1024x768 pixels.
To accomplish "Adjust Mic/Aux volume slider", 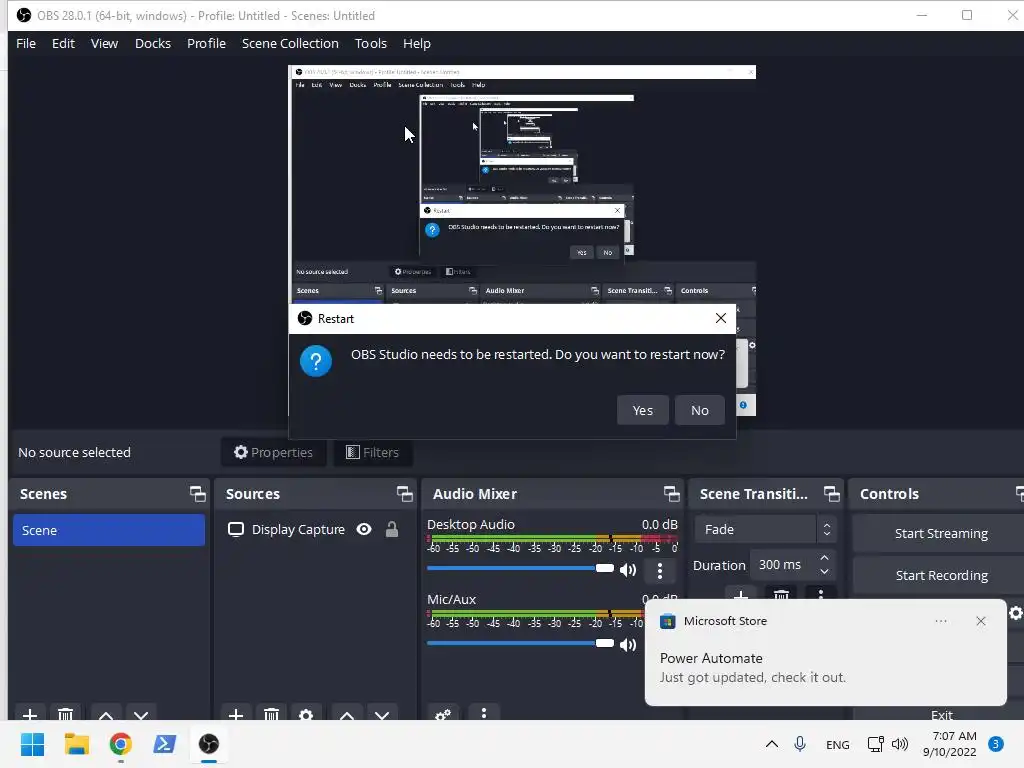I will click(x=520, y=643).
